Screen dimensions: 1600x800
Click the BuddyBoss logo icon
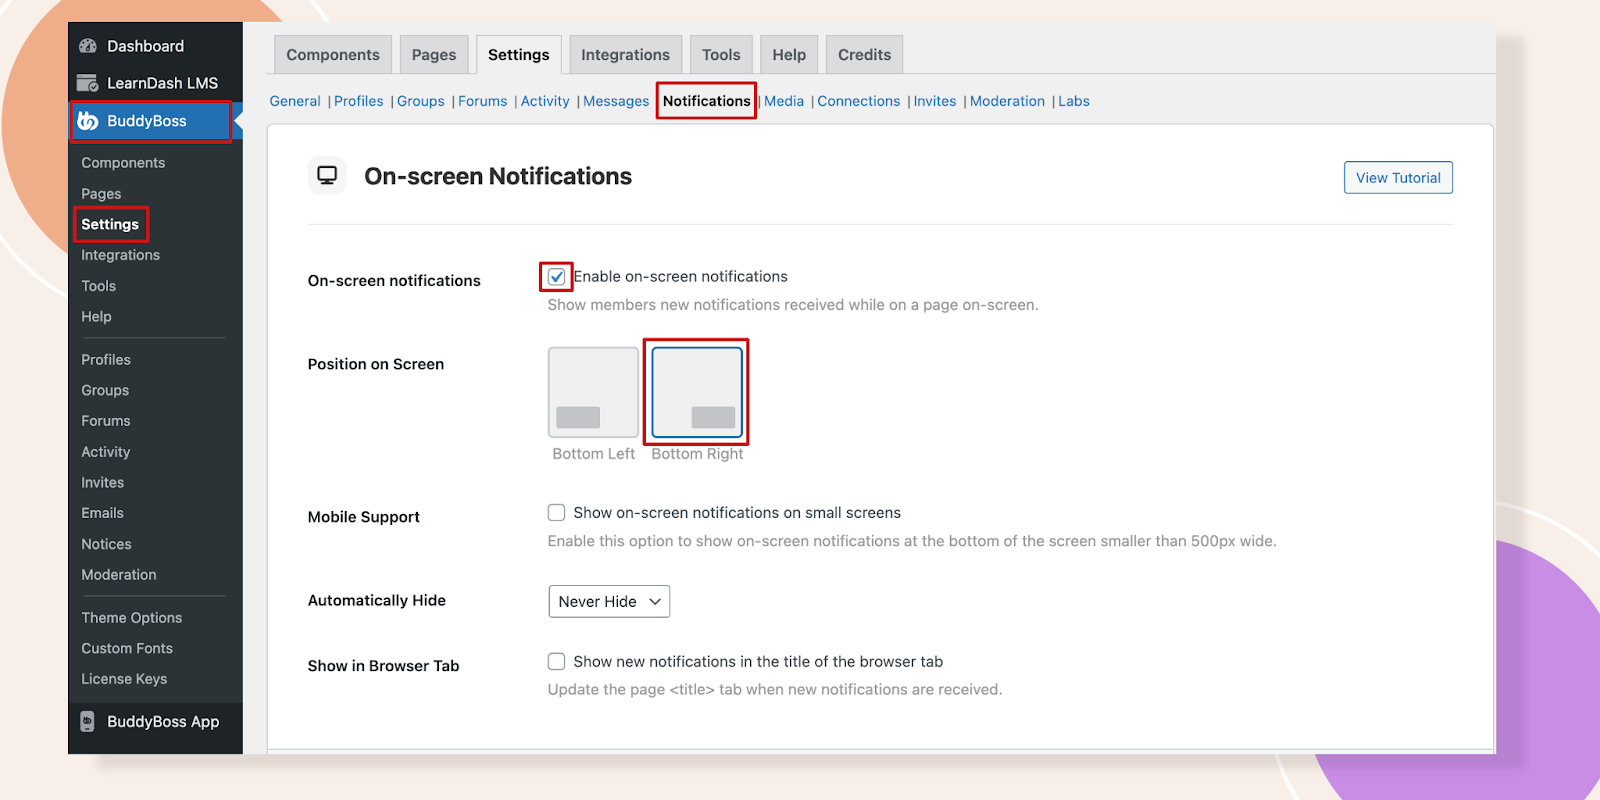(x=88, y=121)
